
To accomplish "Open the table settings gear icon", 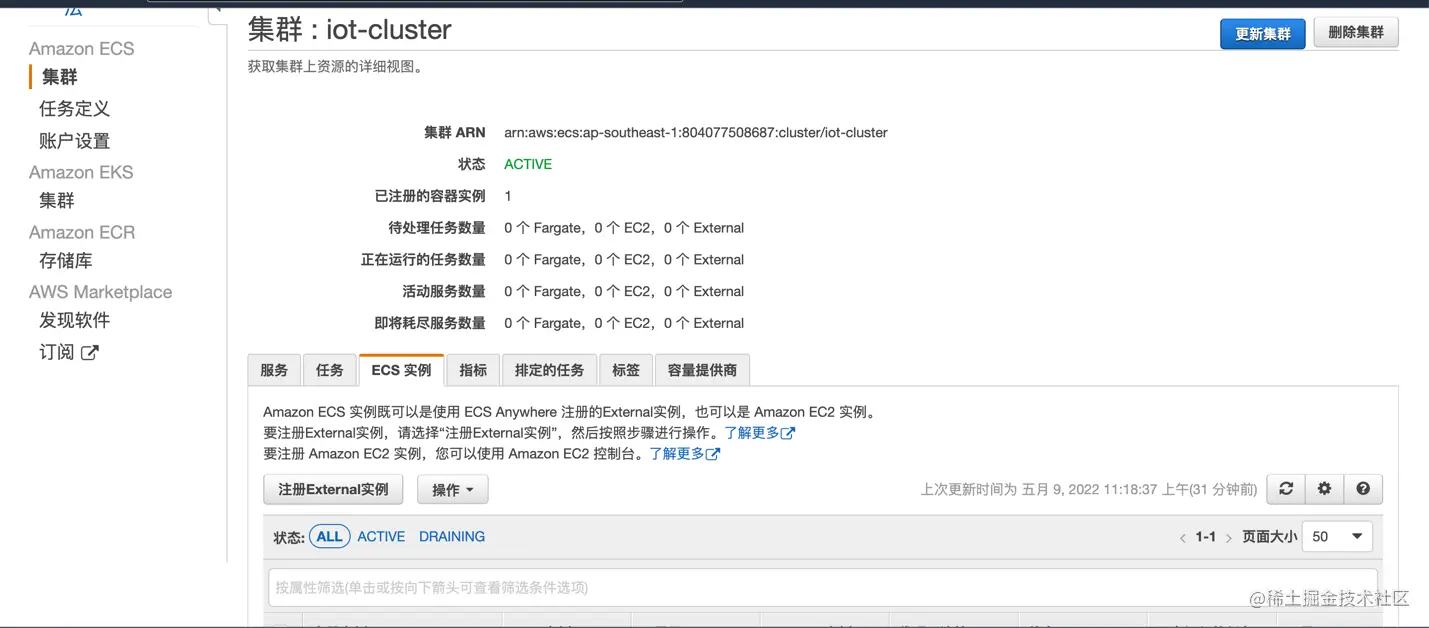I will [1324, 489].
